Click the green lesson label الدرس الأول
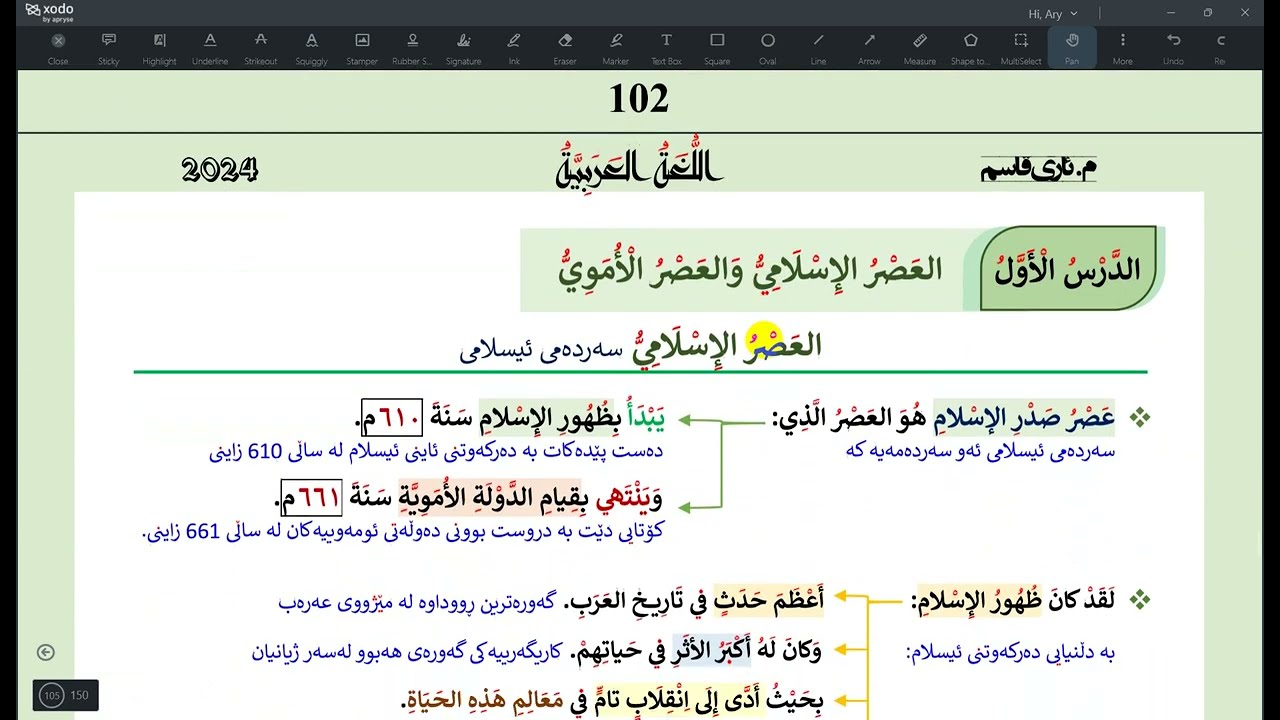Screen dimensions: 1280x720 tap(1067, 268)
